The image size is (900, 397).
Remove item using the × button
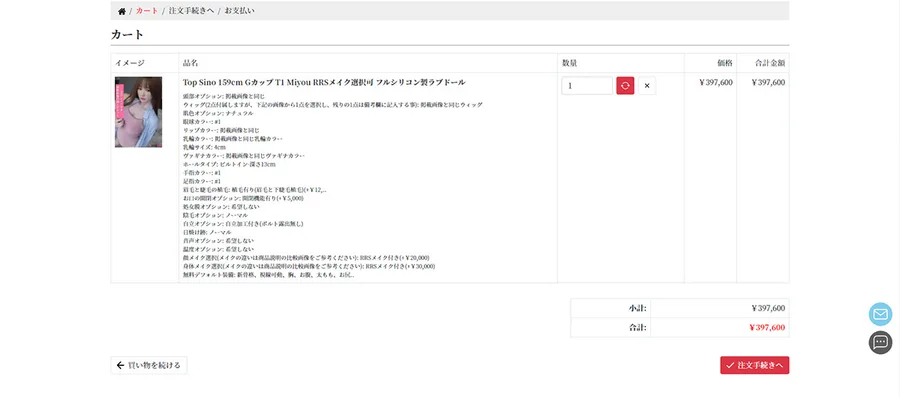(647, 85)
